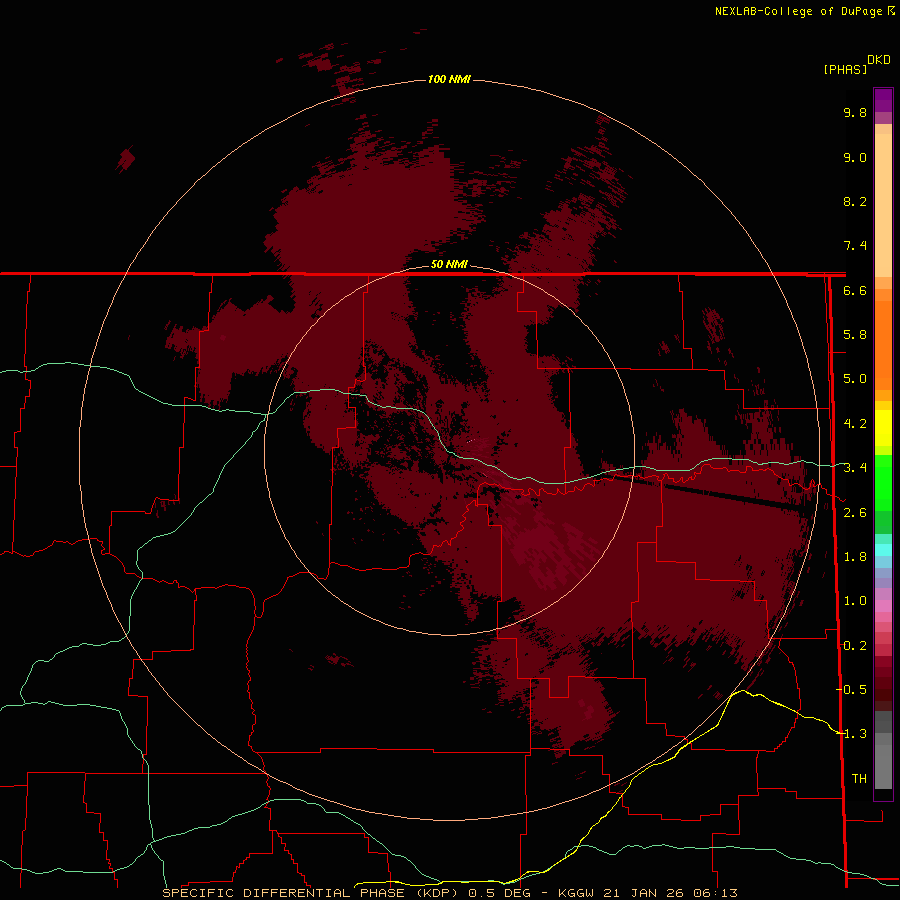Click the 9.0 value on the color scale
The height and width of the screenshot is (900, 900).
click(855, 157)
